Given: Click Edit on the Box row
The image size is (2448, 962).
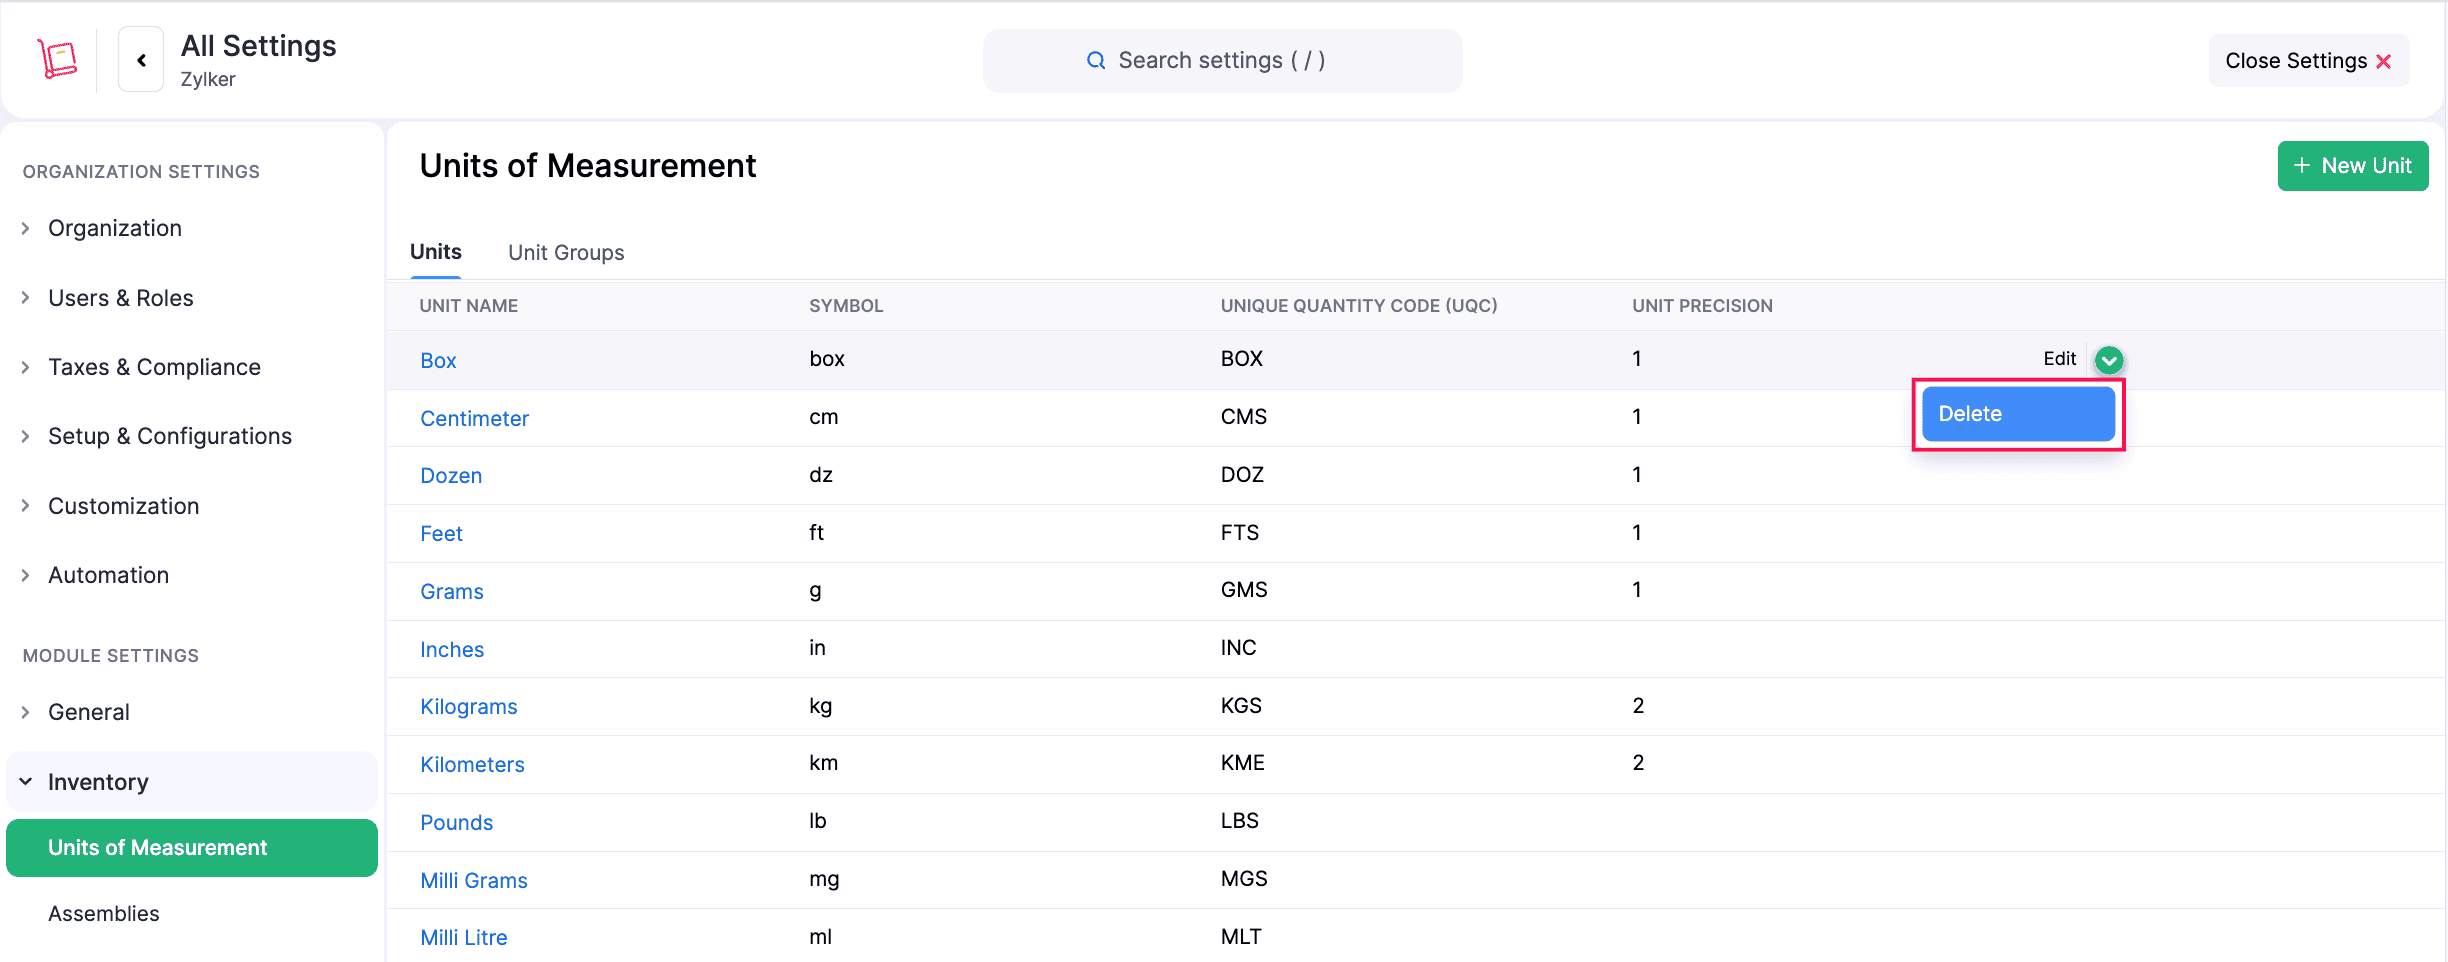Looking at the screenshot, I should [2059, 359].
